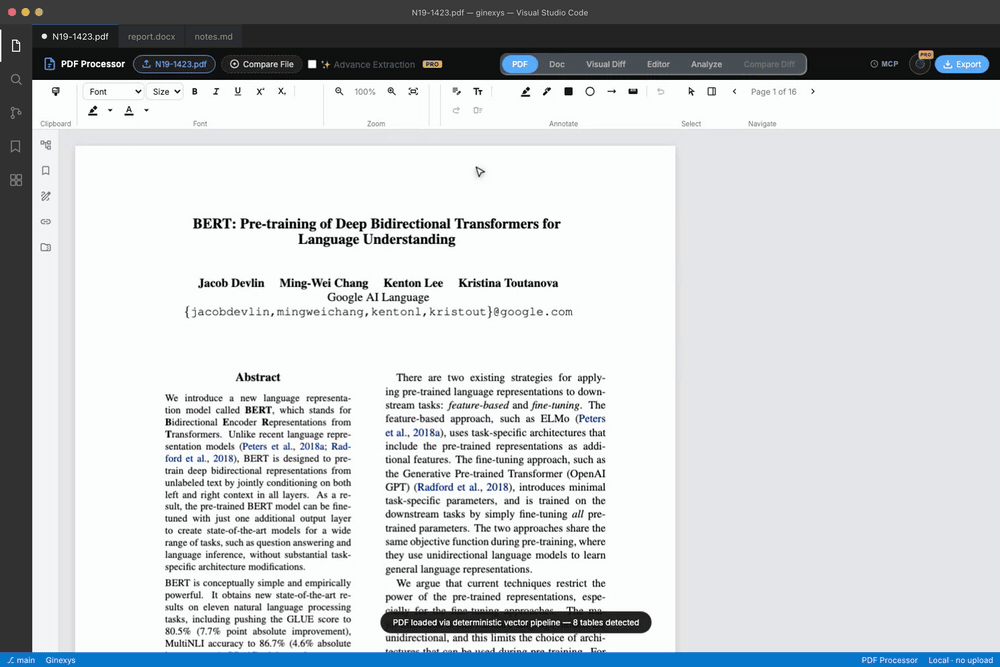Switch to the N19-1423.pdf editor tab
The width and height of the screenshot is (1000, 667).
tap(75, 36)
